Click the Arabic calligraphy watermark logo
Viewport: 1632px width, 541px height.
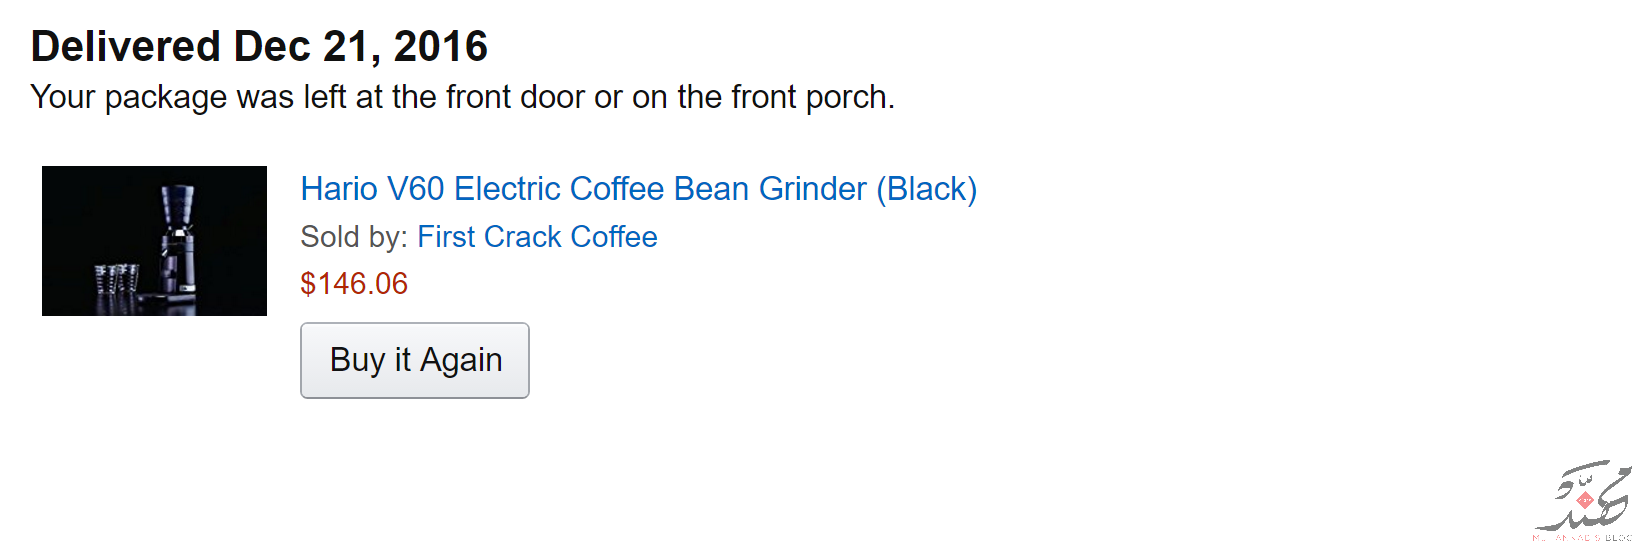[1584, 496]
